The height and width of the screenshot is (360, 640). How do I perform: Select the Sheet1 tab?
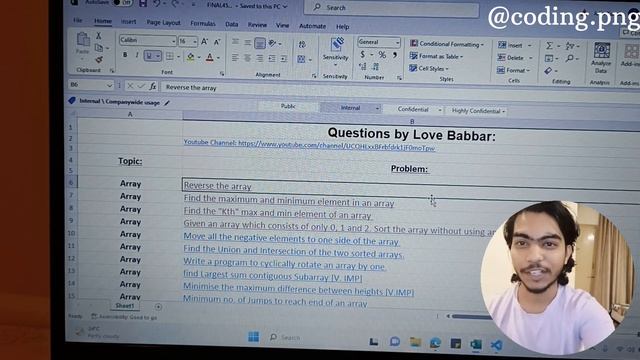pyautogui.click(x=124, y=305)
